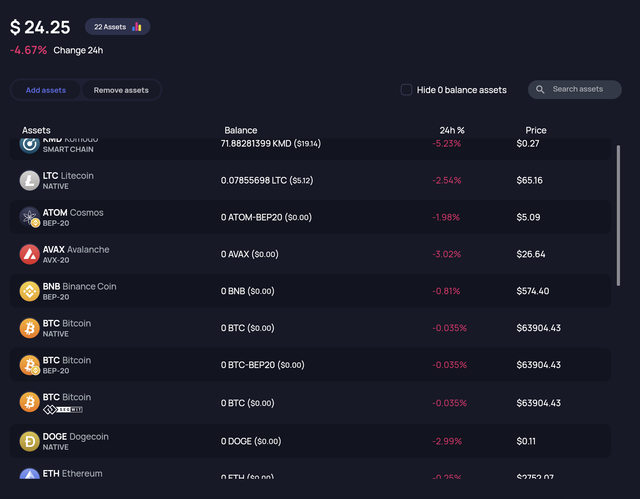The width and height of the screenshot is (640, 499).
Task: Click BNB price $574.40
Action: pyautogui.click(x=533, y=291)
